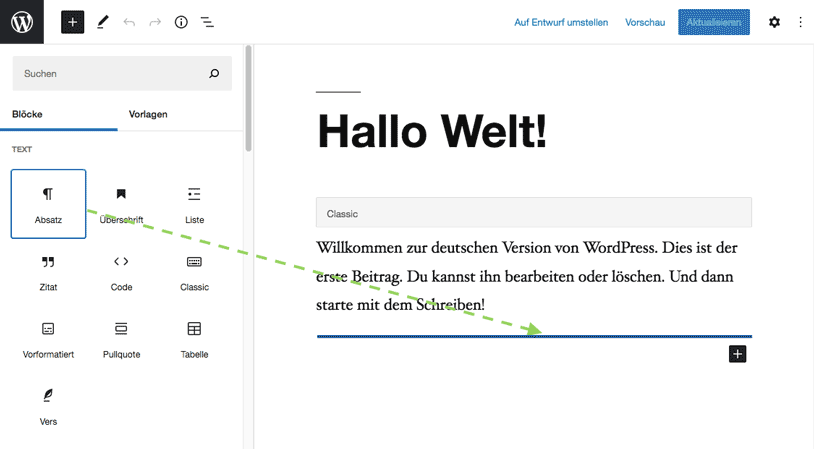Open the settings gear sidebar
The image size is (814, 449).
tap(774, 22)
